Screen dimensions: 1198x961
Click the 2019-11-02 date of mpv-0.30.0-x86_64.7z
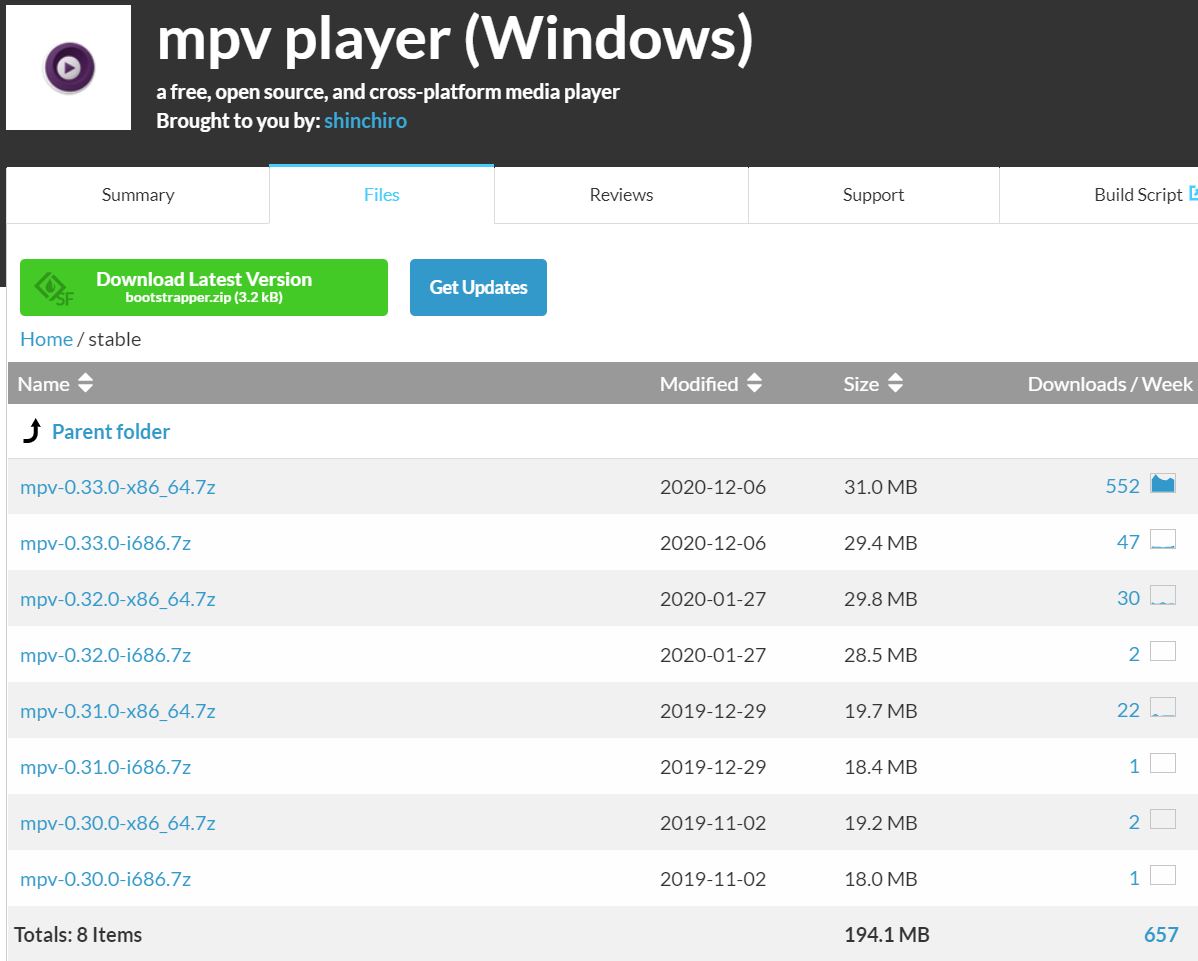coord(713,823)
